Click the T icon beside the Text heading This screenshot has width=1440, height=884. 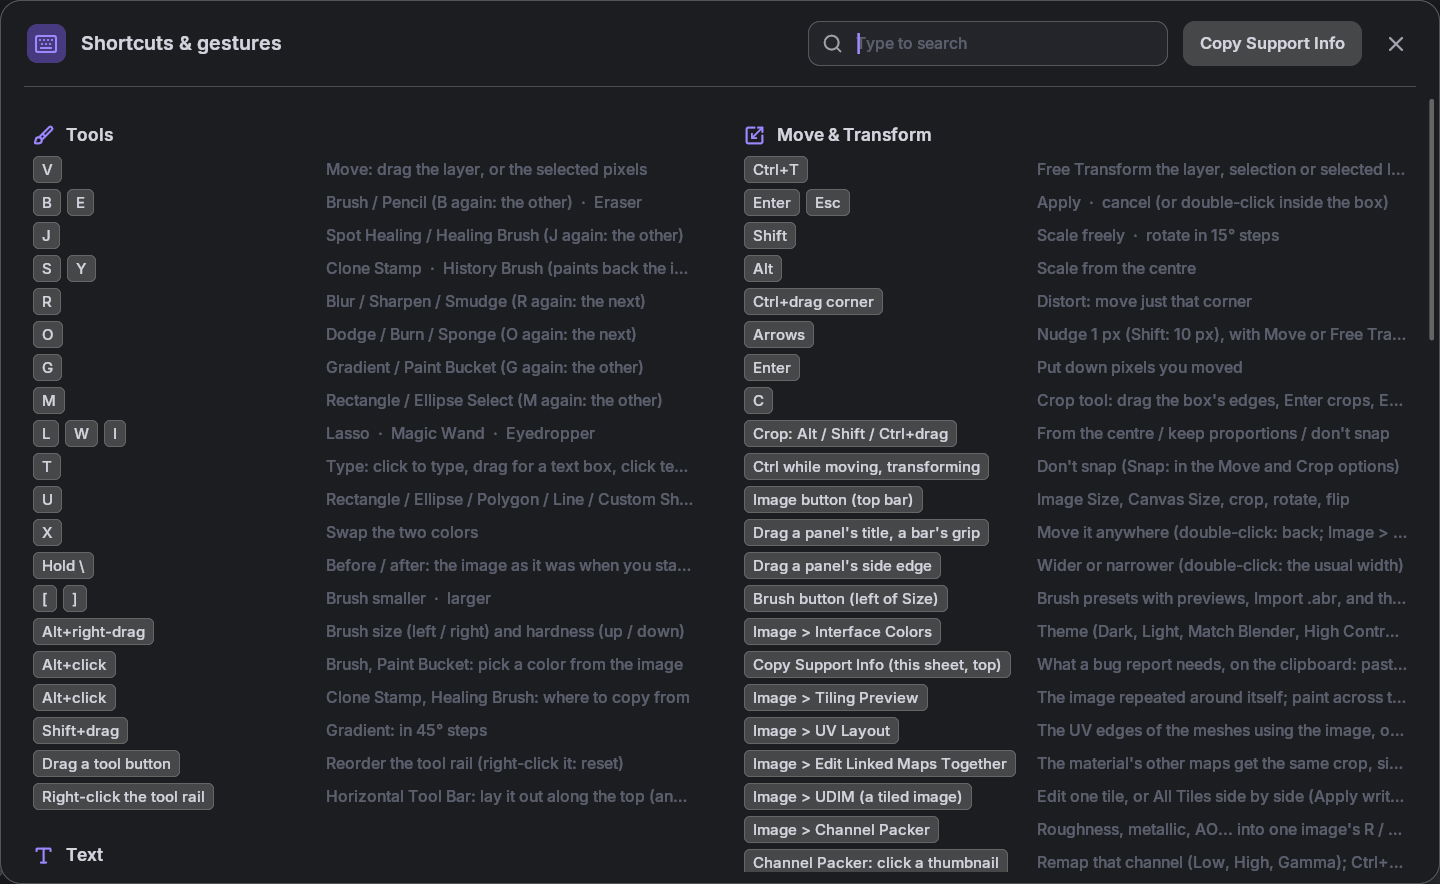[x=43, y=855]
